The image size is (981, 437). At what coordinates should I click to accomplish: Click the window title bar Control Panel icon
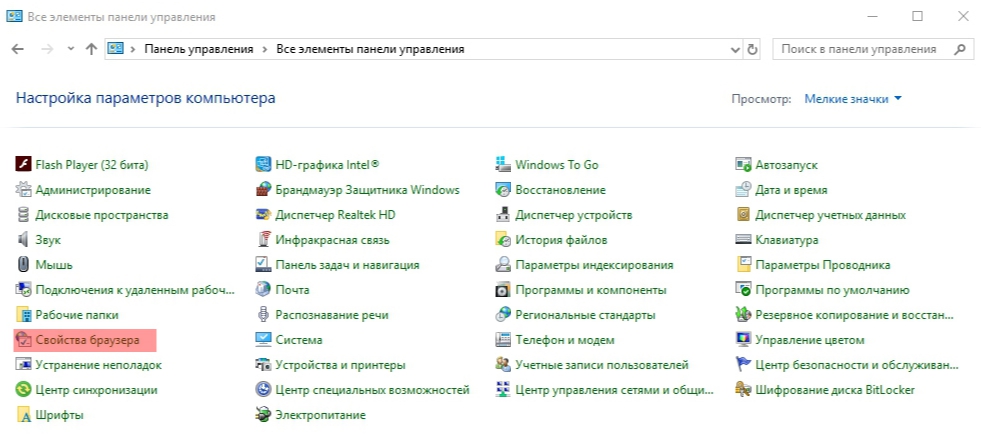[14, 17]
